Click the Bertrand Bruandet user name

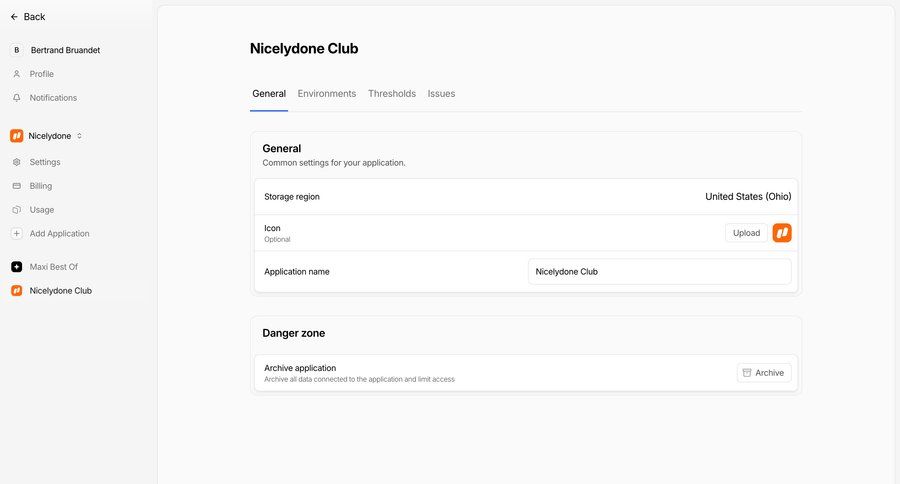(x=65, y=50)
